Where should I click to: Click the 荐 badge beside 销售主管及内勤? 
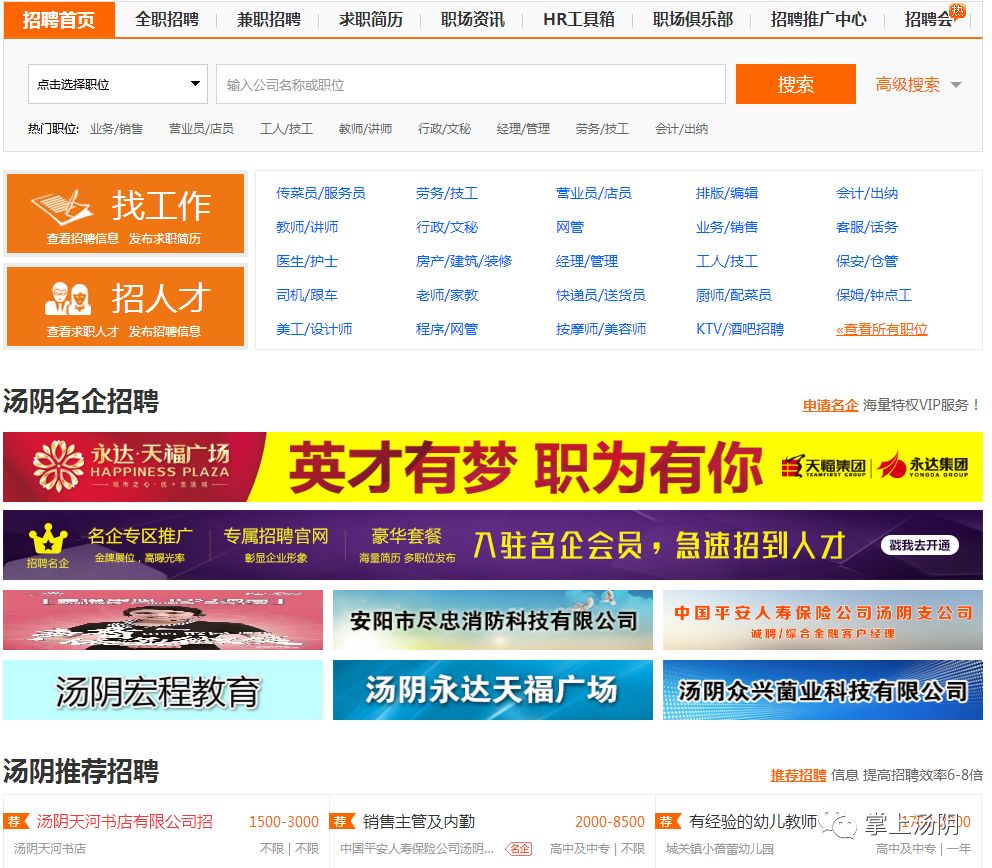point(342,821)
